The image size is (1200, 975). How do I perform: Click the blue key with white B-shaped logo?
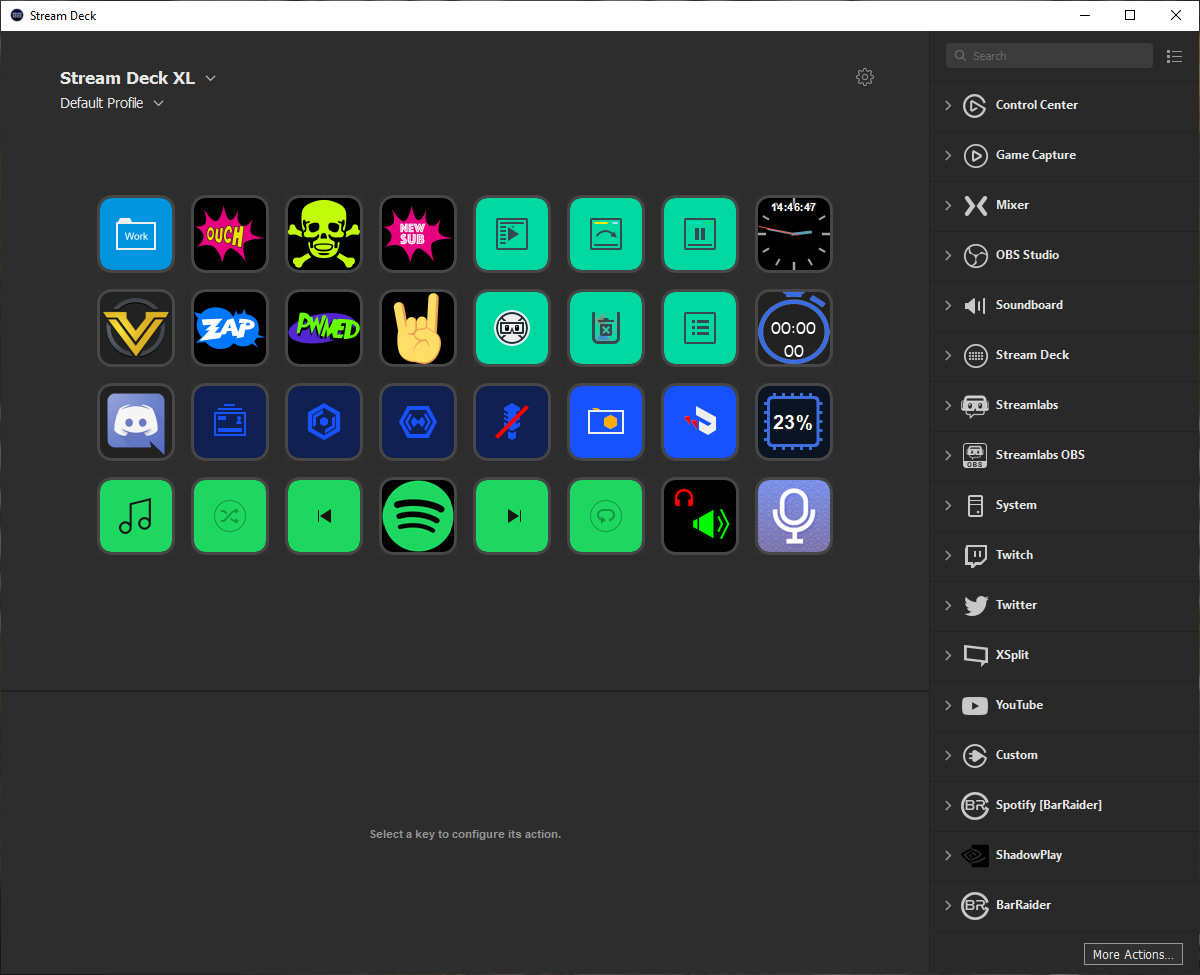pyautogui.click(x=700, y=422)
